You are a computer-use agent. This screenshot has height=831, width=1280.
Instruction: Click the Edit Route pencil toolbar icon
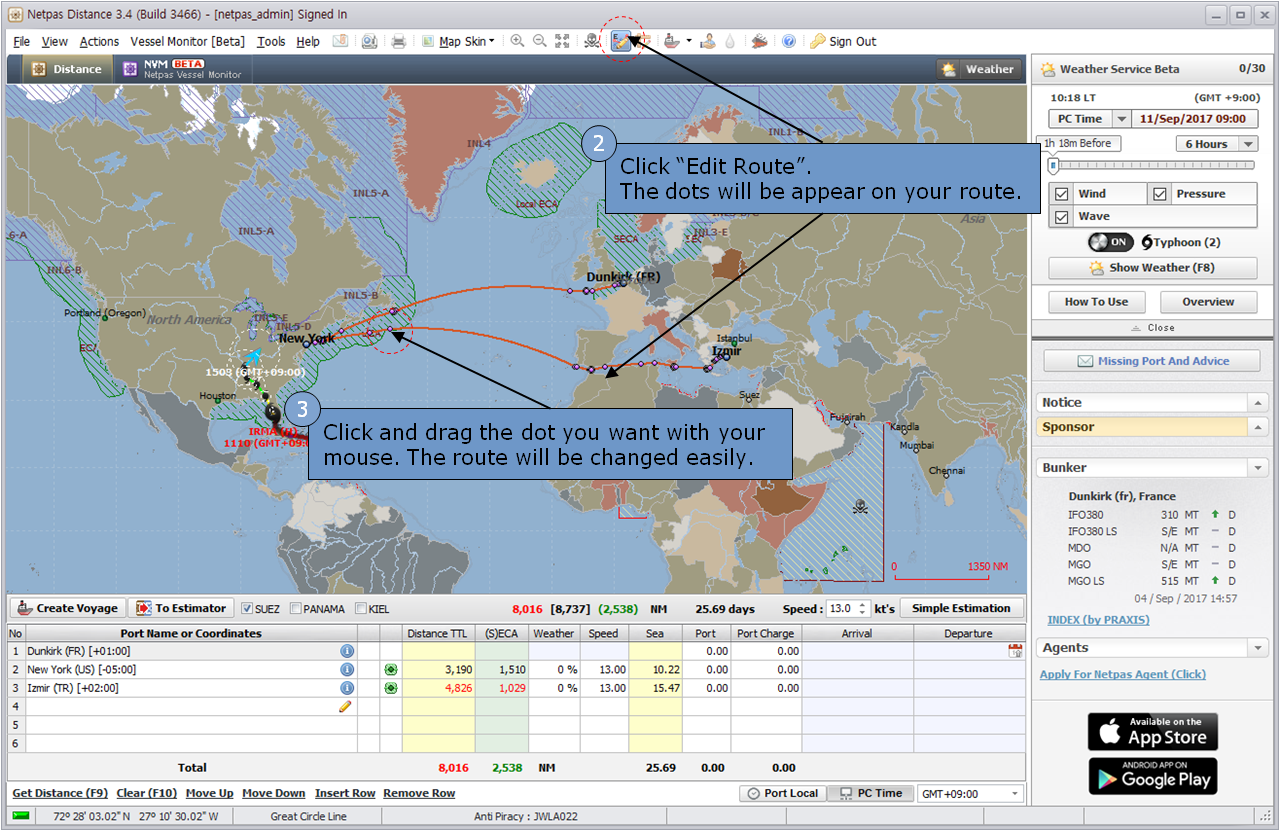coord(622,41)
